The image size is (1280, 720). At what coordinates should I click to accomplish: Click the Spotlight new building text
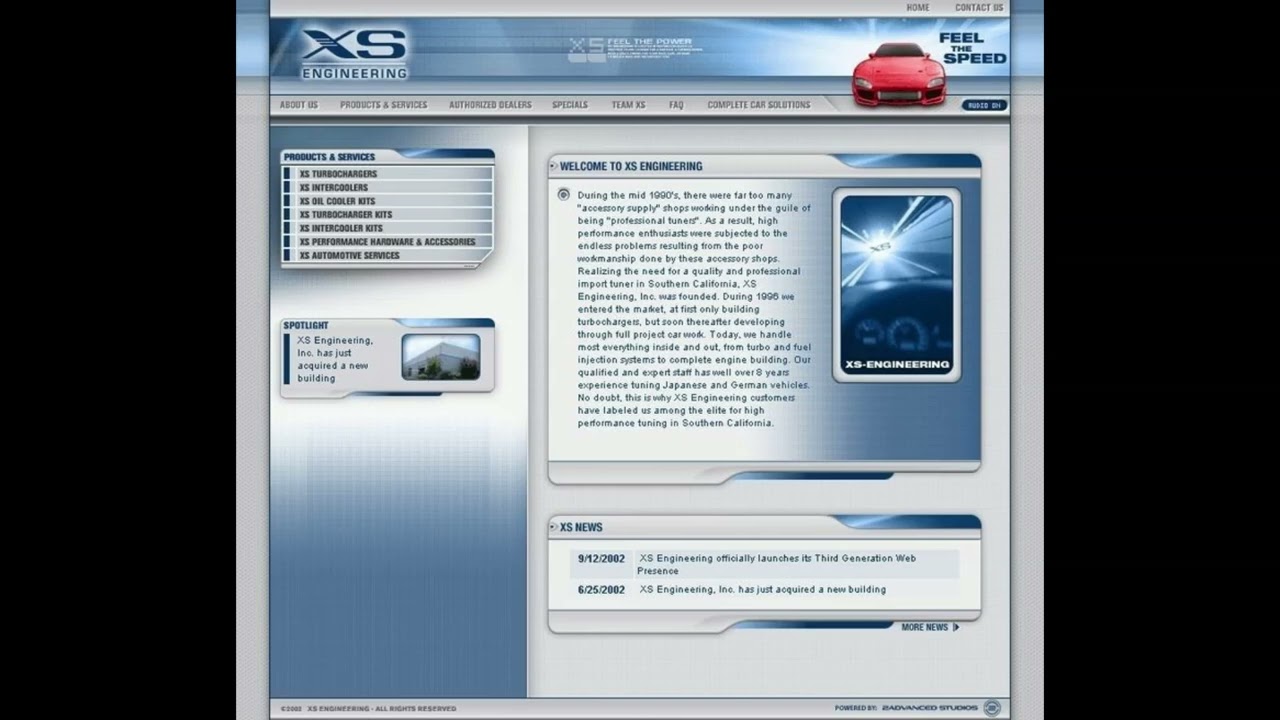(335, 359)
